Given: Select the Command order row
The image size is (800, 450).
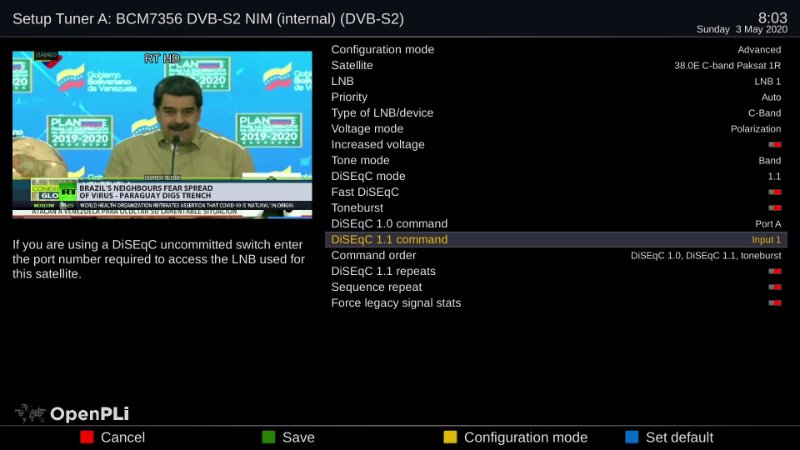Looking at the screenshot, I should (556, 255).
